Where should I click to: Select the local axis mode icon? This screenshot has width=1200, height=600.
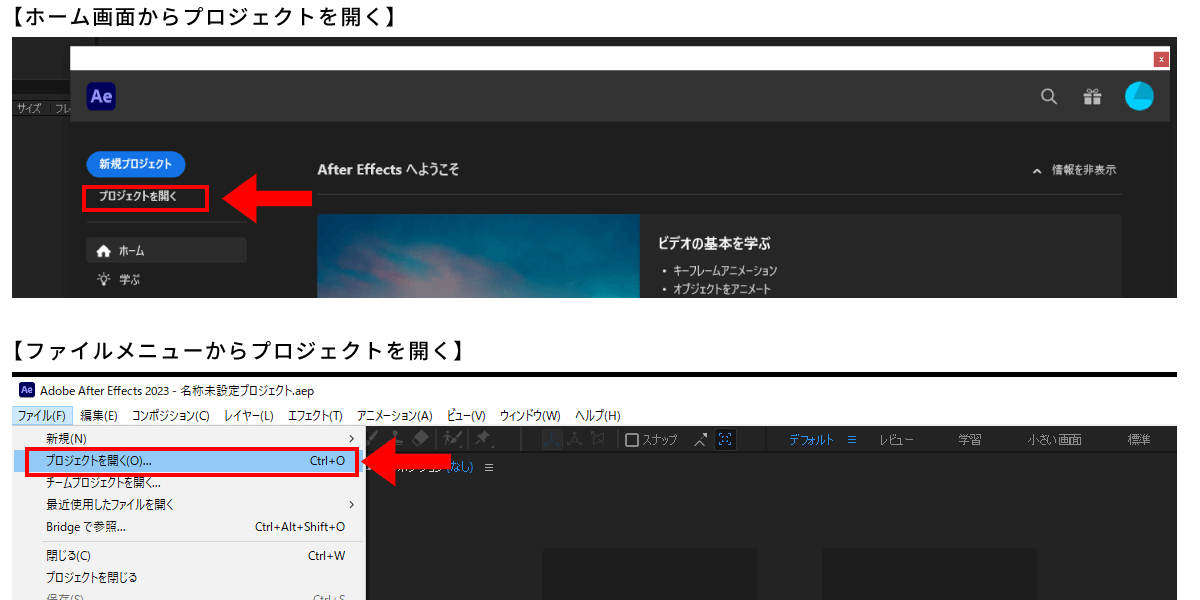(x=552, y=439)
